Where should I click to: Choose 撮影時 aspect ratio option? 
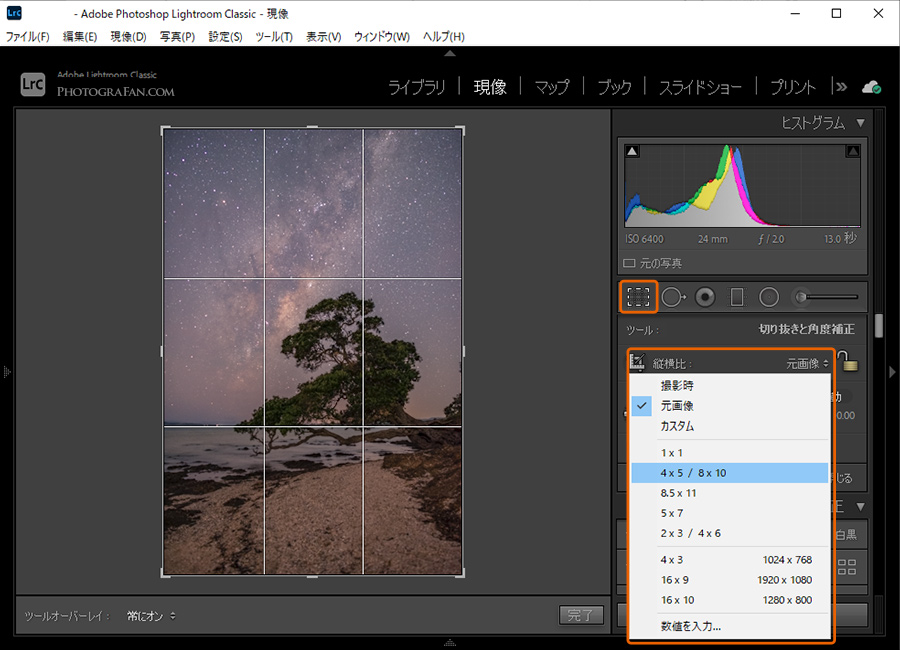pyautogui.click(x=730, y=385)
